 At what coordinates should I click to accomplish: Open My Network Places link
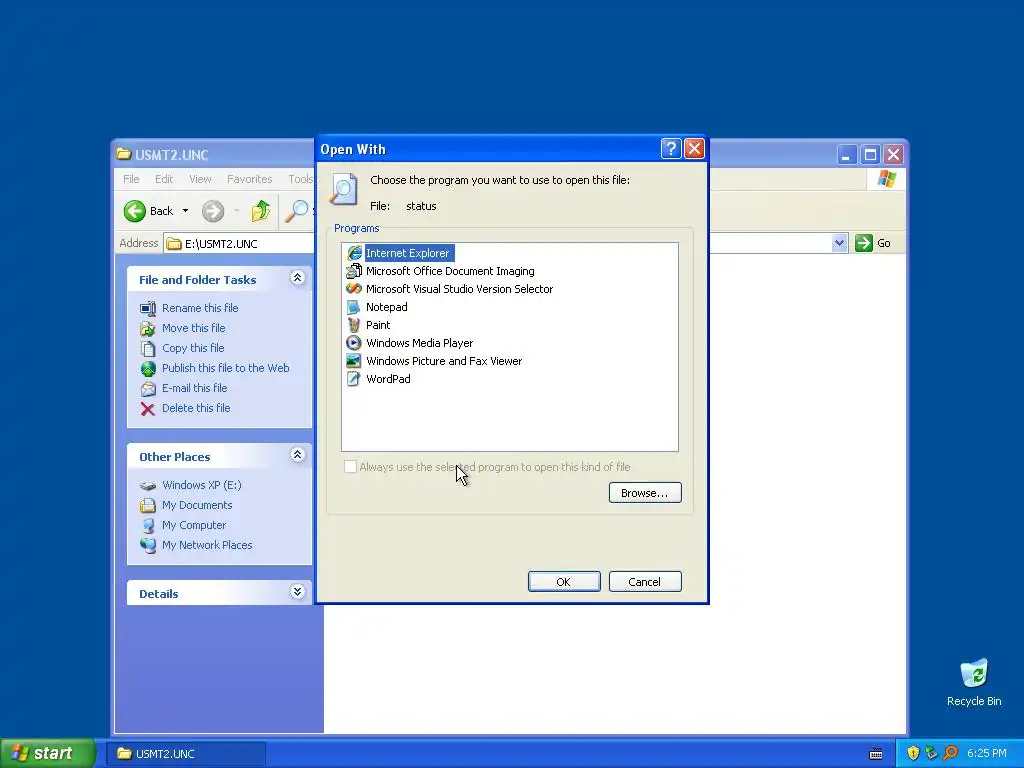pyautogui.click(x=206, y=545)
